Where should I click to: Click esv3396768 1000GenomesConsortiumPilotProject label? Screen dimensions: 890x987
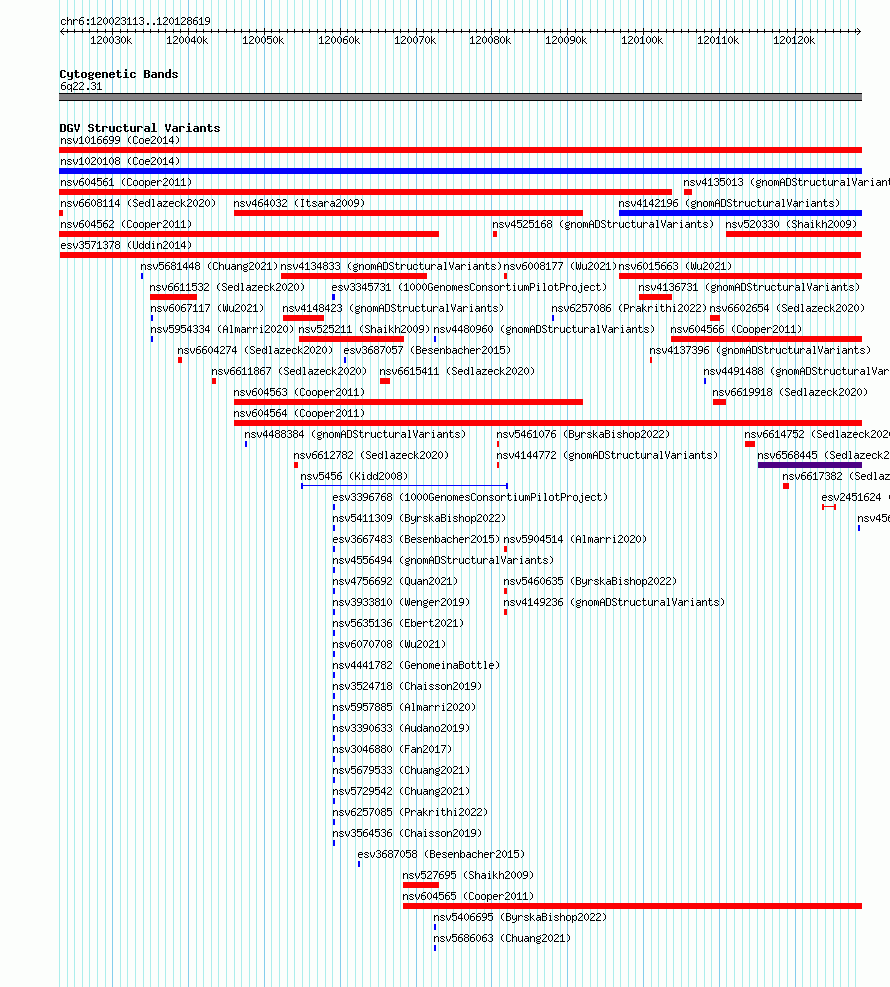[470, 497]
